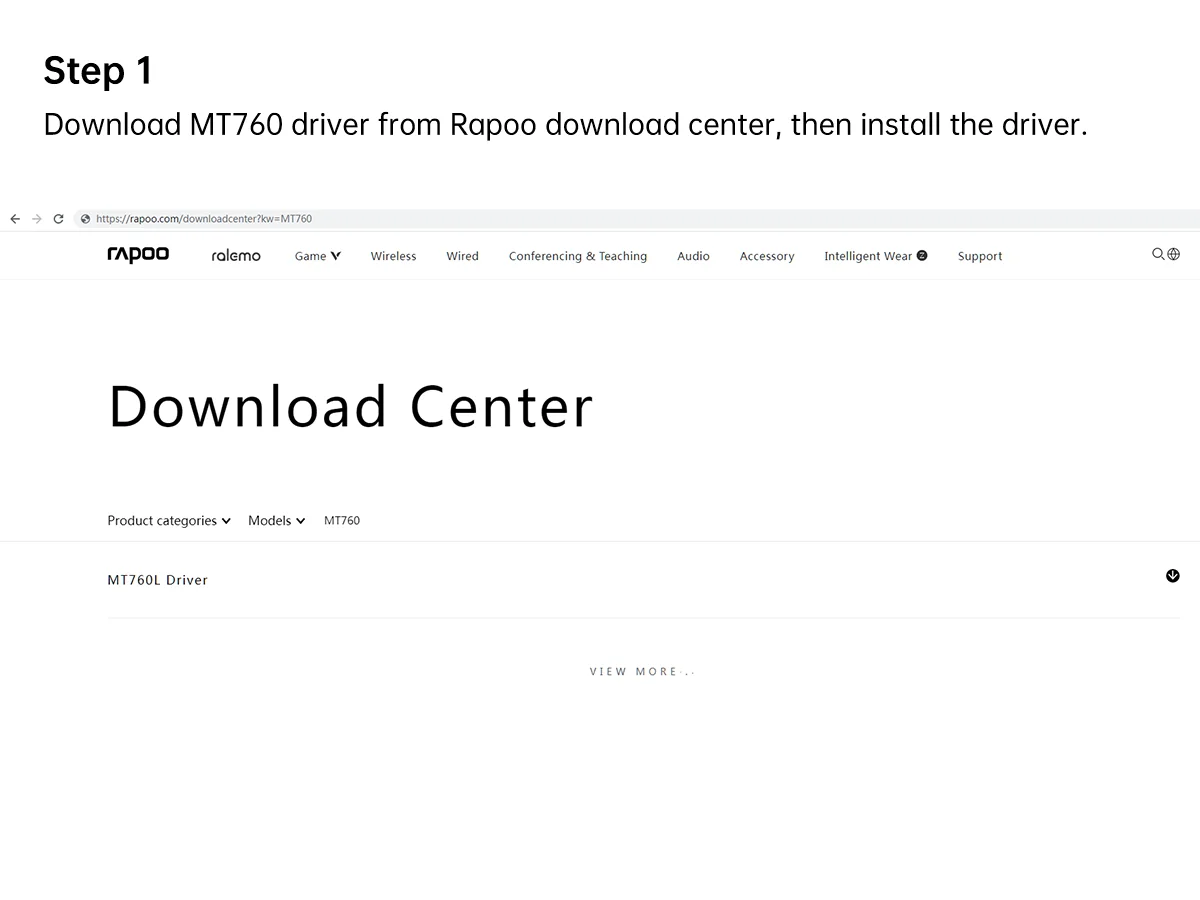
Task: Open Conferencing & Teaching menu
Action: point(578,256)
